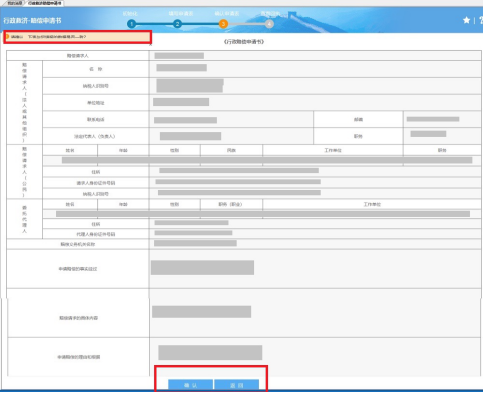Select step 1 circle in progress bar
Viewport: 483px width, 393px height.
click(x=132, y=24)
